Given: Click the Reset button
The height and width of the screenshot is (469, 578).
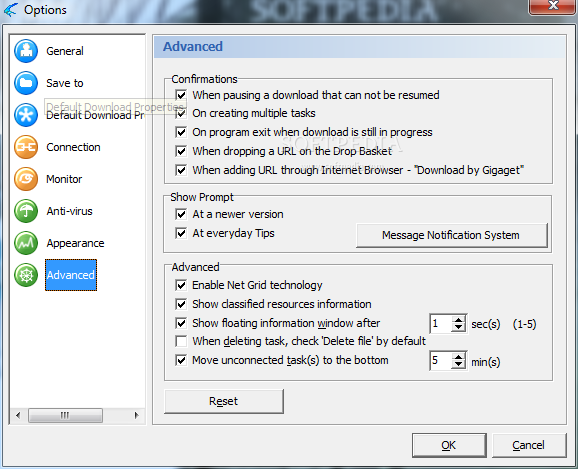Looking at the screenshot, I should (x=224, y=401).
